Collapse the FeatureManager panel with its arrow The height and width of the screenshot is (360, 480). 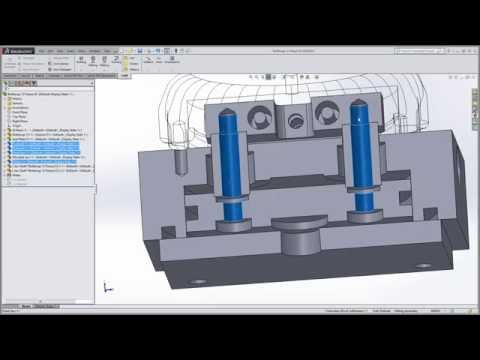92,83
